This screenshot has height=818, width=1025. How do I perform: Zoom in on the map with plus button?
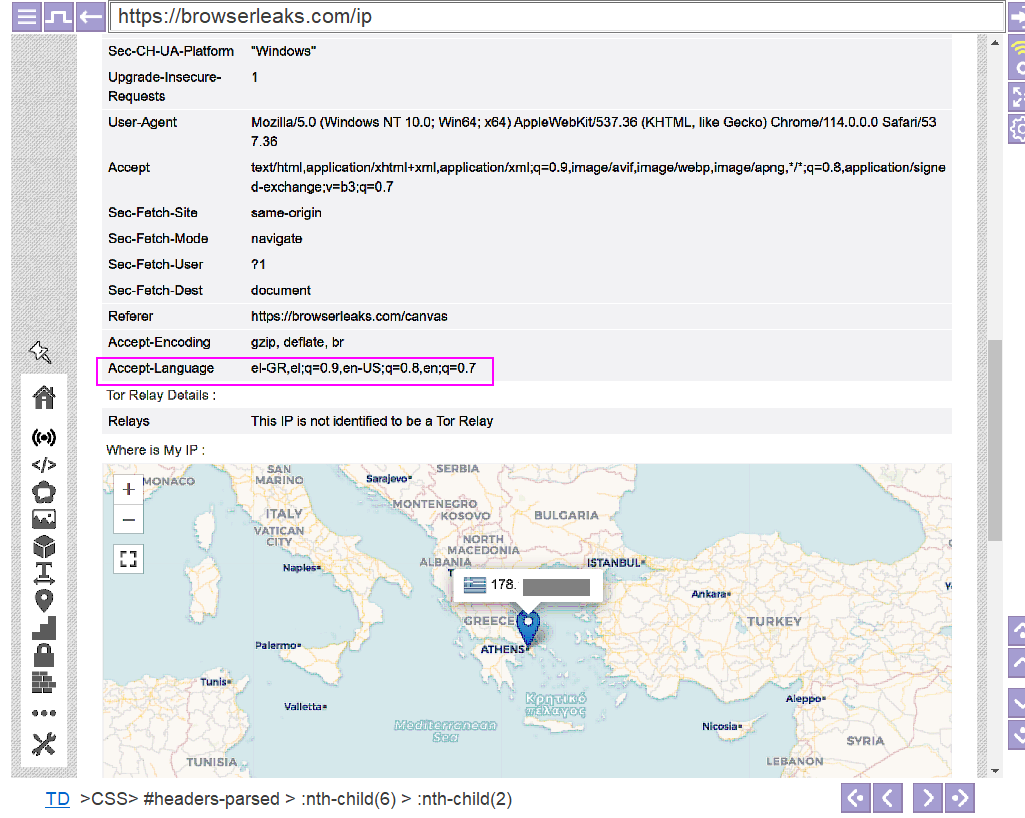point(128,490)
